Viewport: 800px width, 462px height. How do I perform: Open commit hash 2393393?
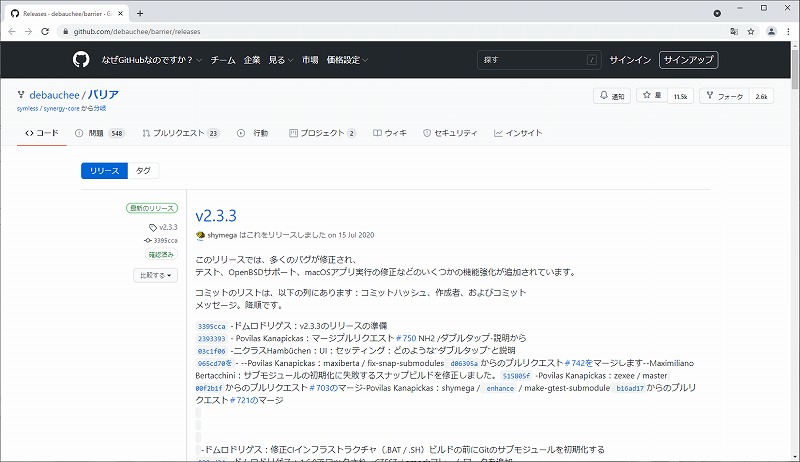coord(211,339)
